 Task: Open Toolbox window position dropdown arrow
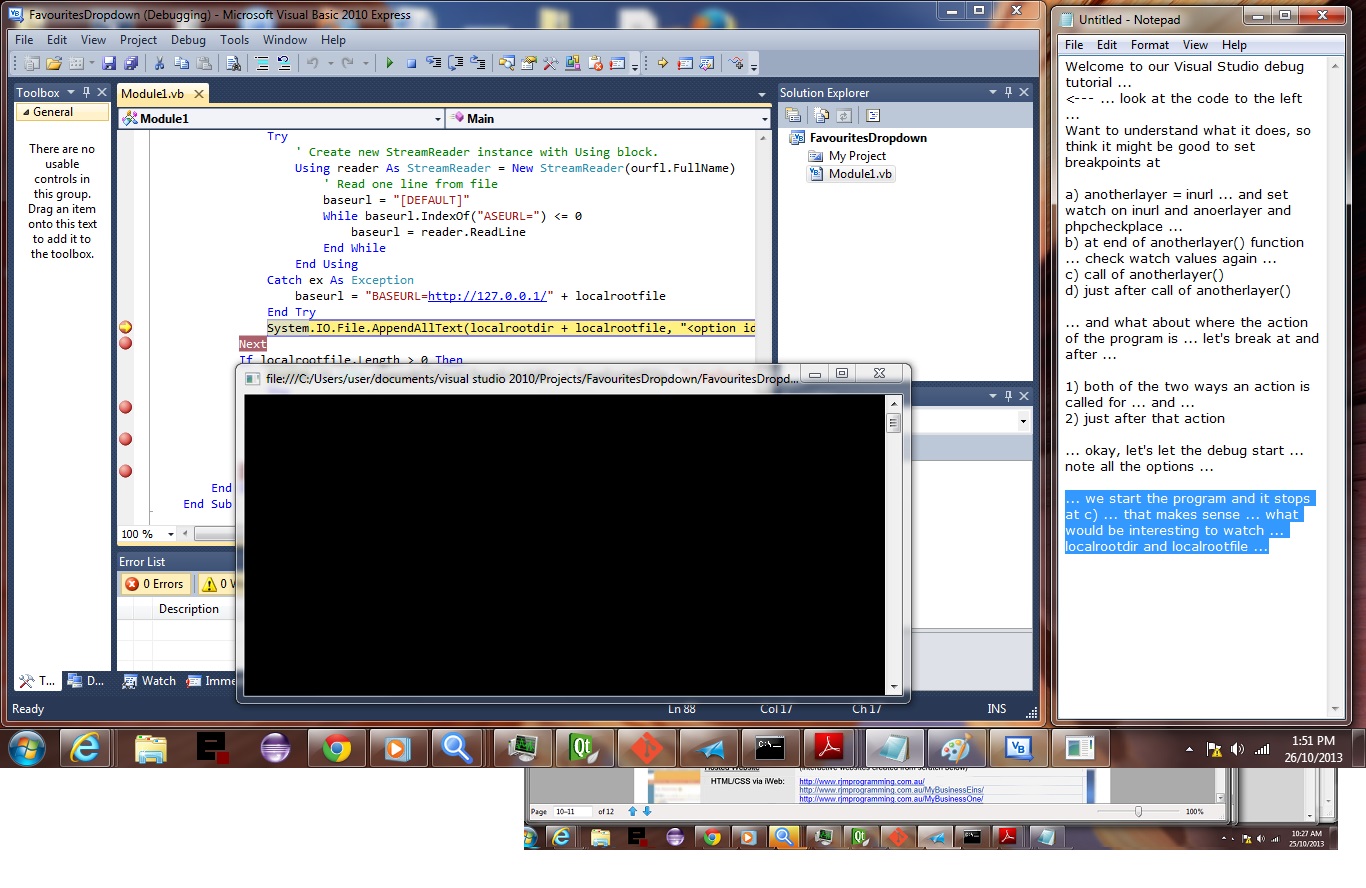72,92
